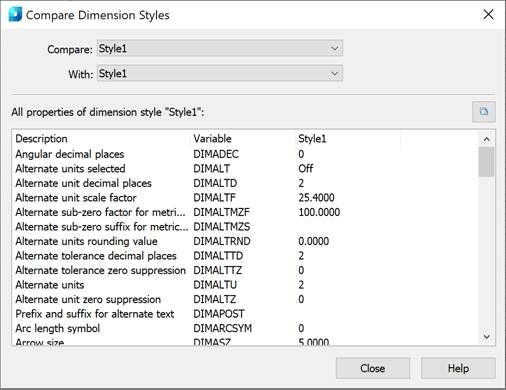The width and height of the screenshot is (506, 390).
Task: Open the With style dropdown
Action: pyautogui.click(x=220, y=74)
